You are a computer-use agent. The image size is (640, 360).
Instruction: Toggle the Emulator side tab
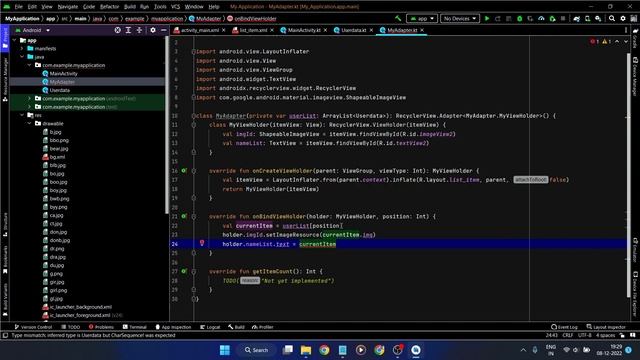click(x=635, y=250)
